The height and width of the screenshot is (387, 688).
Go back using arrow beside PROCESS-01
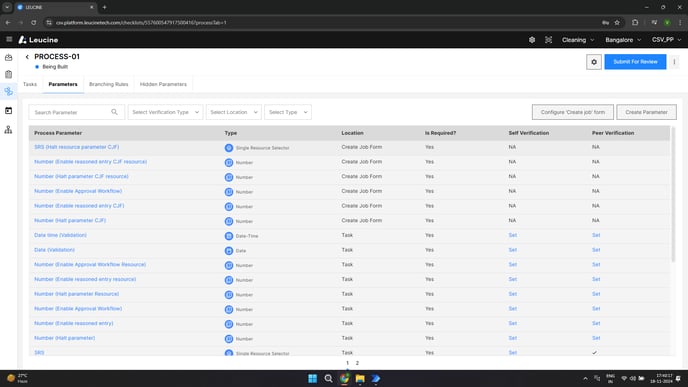click(x=27, y=57)
